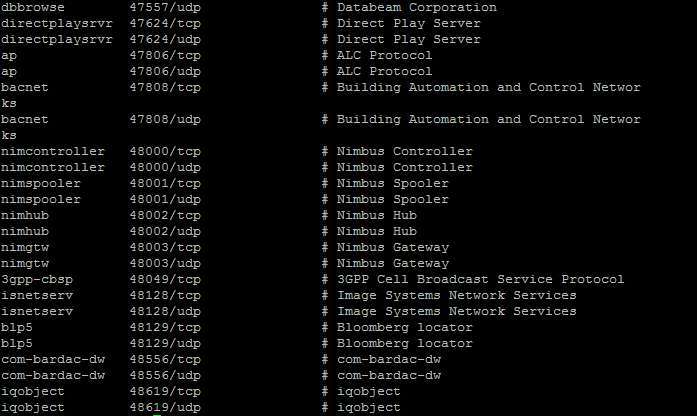Click isnetserv 48128/udp port entry
The image size is (697, 416).
click(165, 312)
